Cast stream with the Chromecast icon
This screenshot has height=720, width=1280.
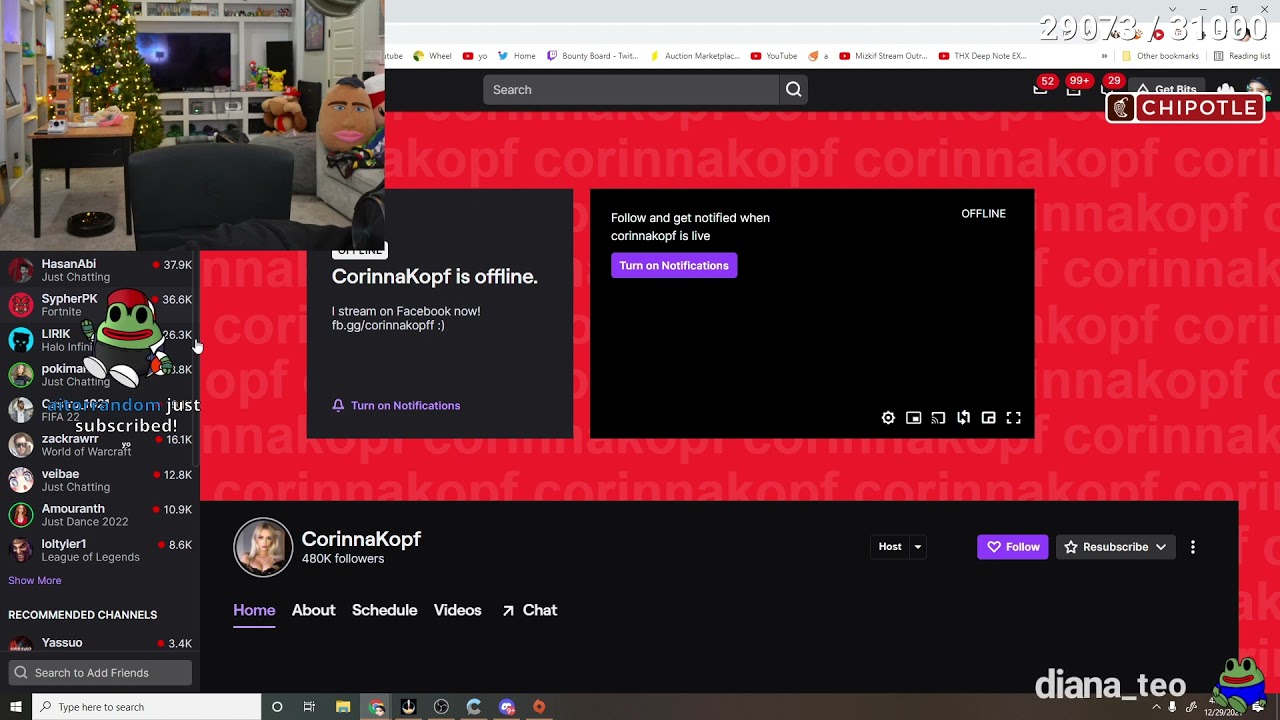938,418
